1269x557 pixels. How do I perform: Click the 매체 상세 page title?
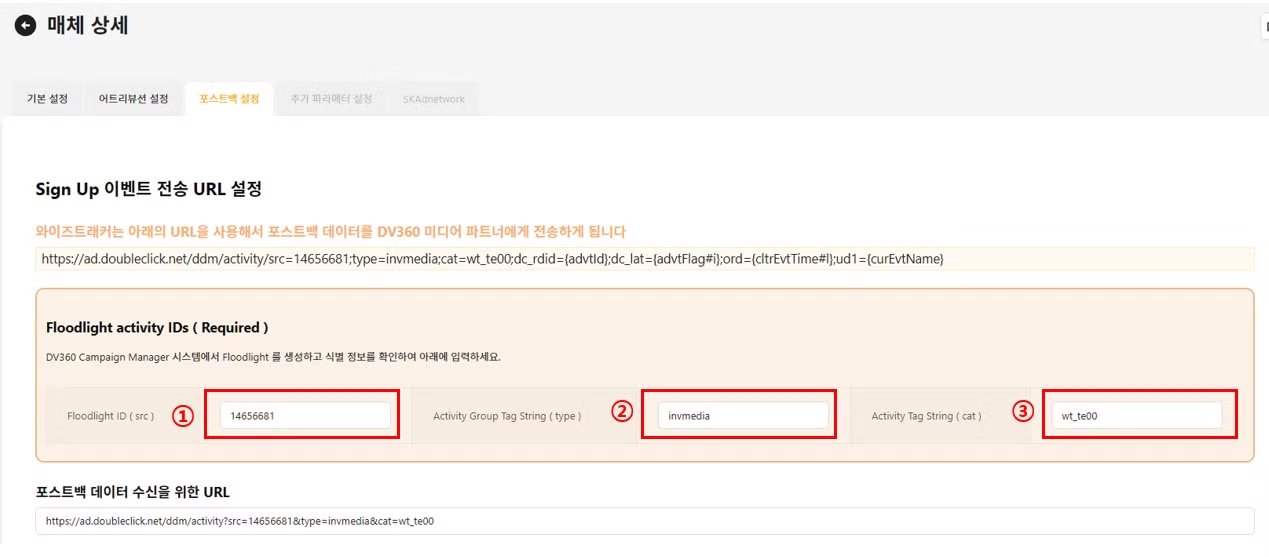88,26
